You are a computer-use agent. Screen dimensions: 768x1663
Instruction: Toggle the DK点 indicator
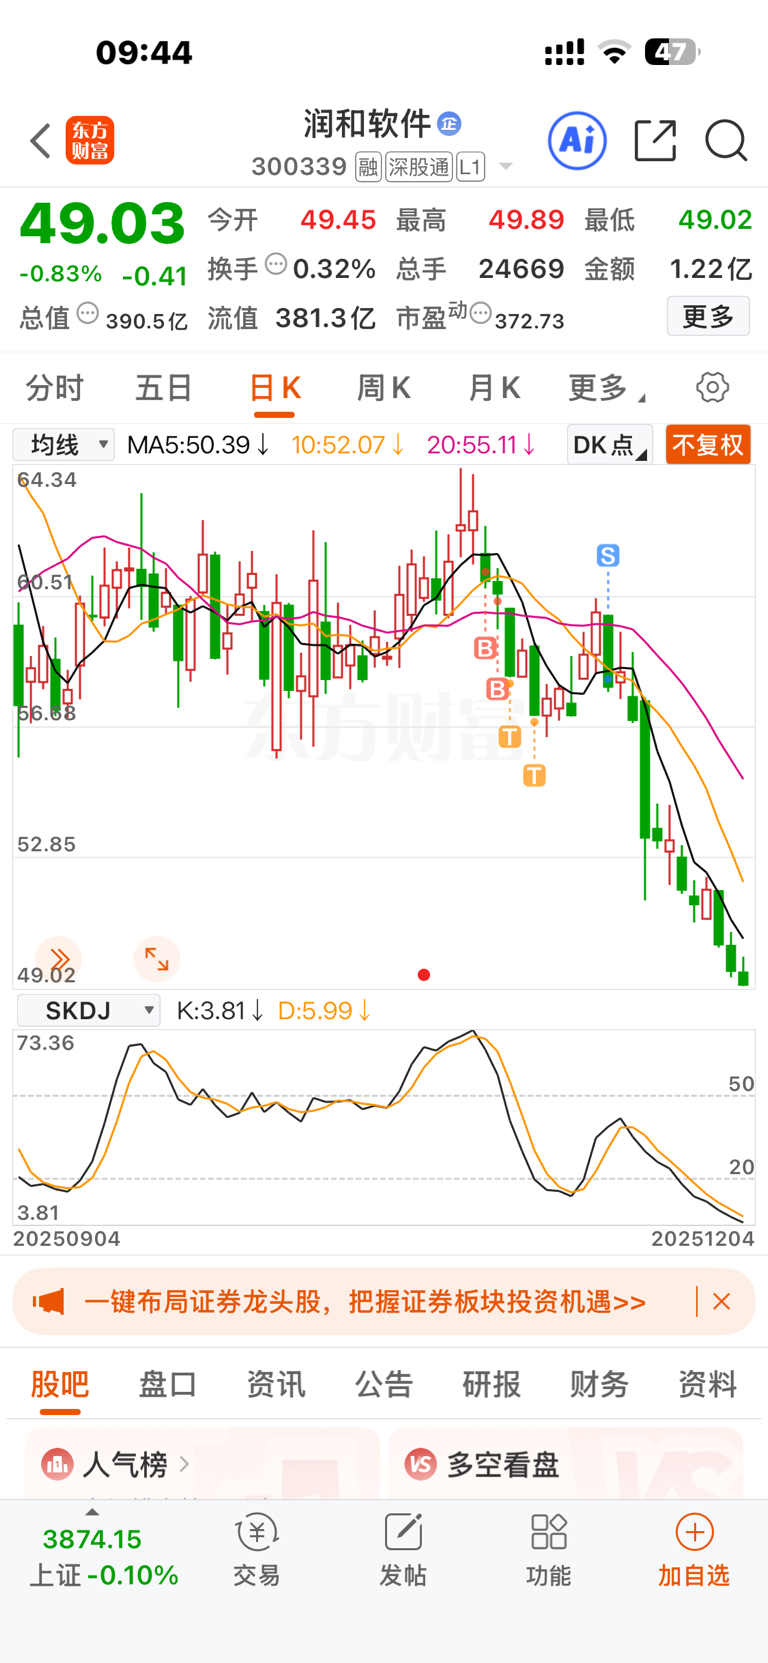click(x=609, y=445)
